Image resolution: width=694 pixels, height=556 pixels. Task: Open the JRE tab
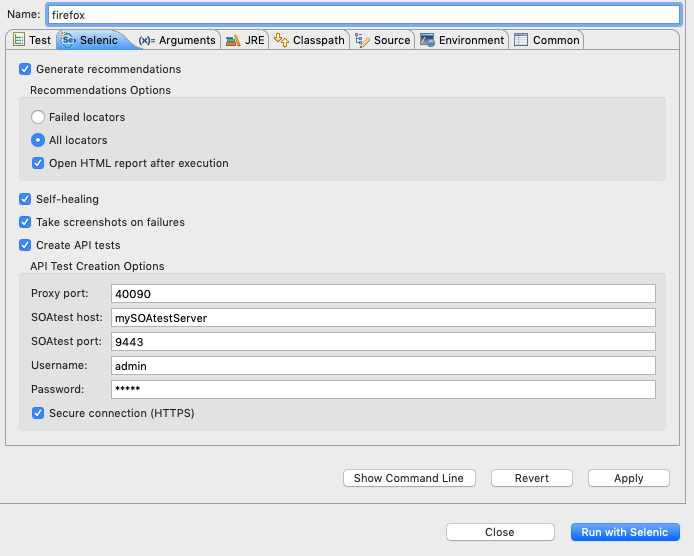(245, 40)
